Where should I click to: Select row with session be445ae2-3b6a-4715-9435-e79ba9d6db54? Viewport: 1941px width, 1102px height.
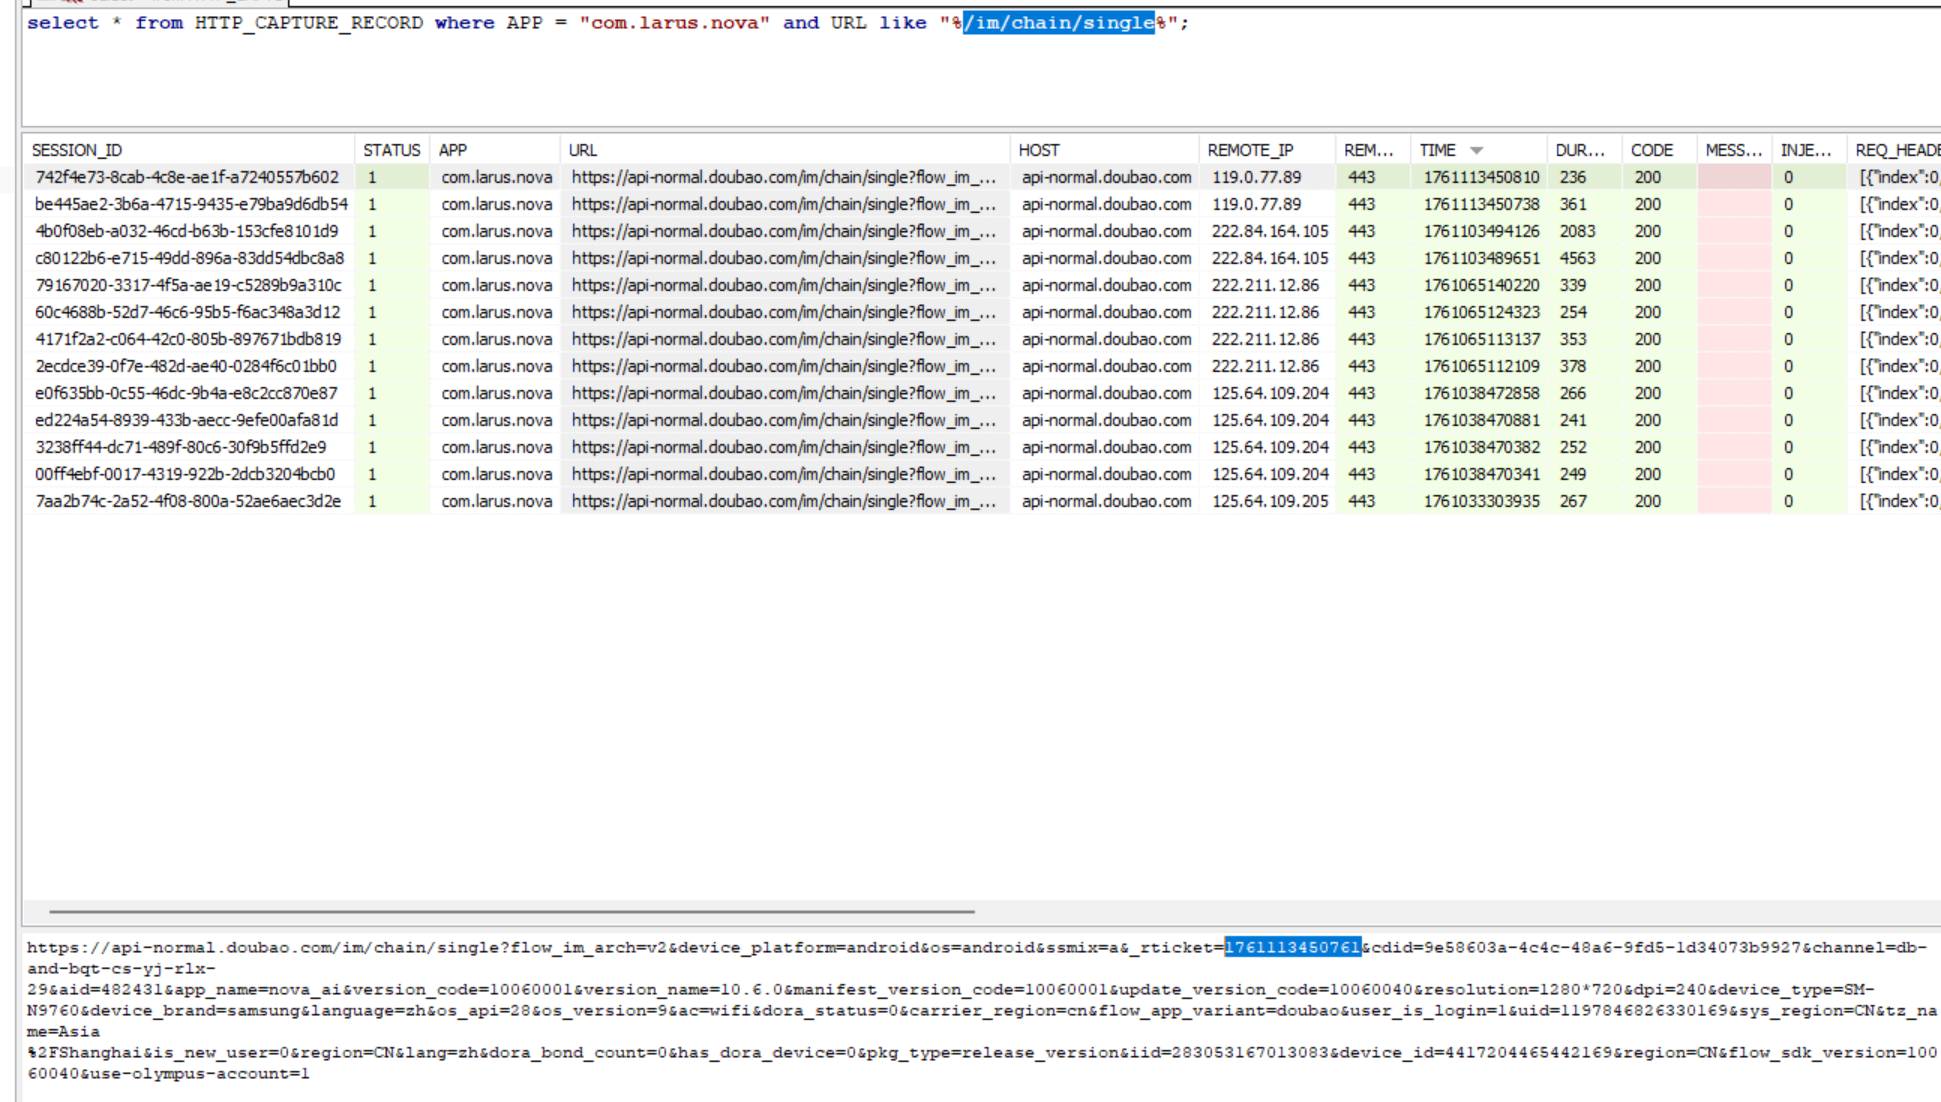pyautogui.click(x=191, y=204)
